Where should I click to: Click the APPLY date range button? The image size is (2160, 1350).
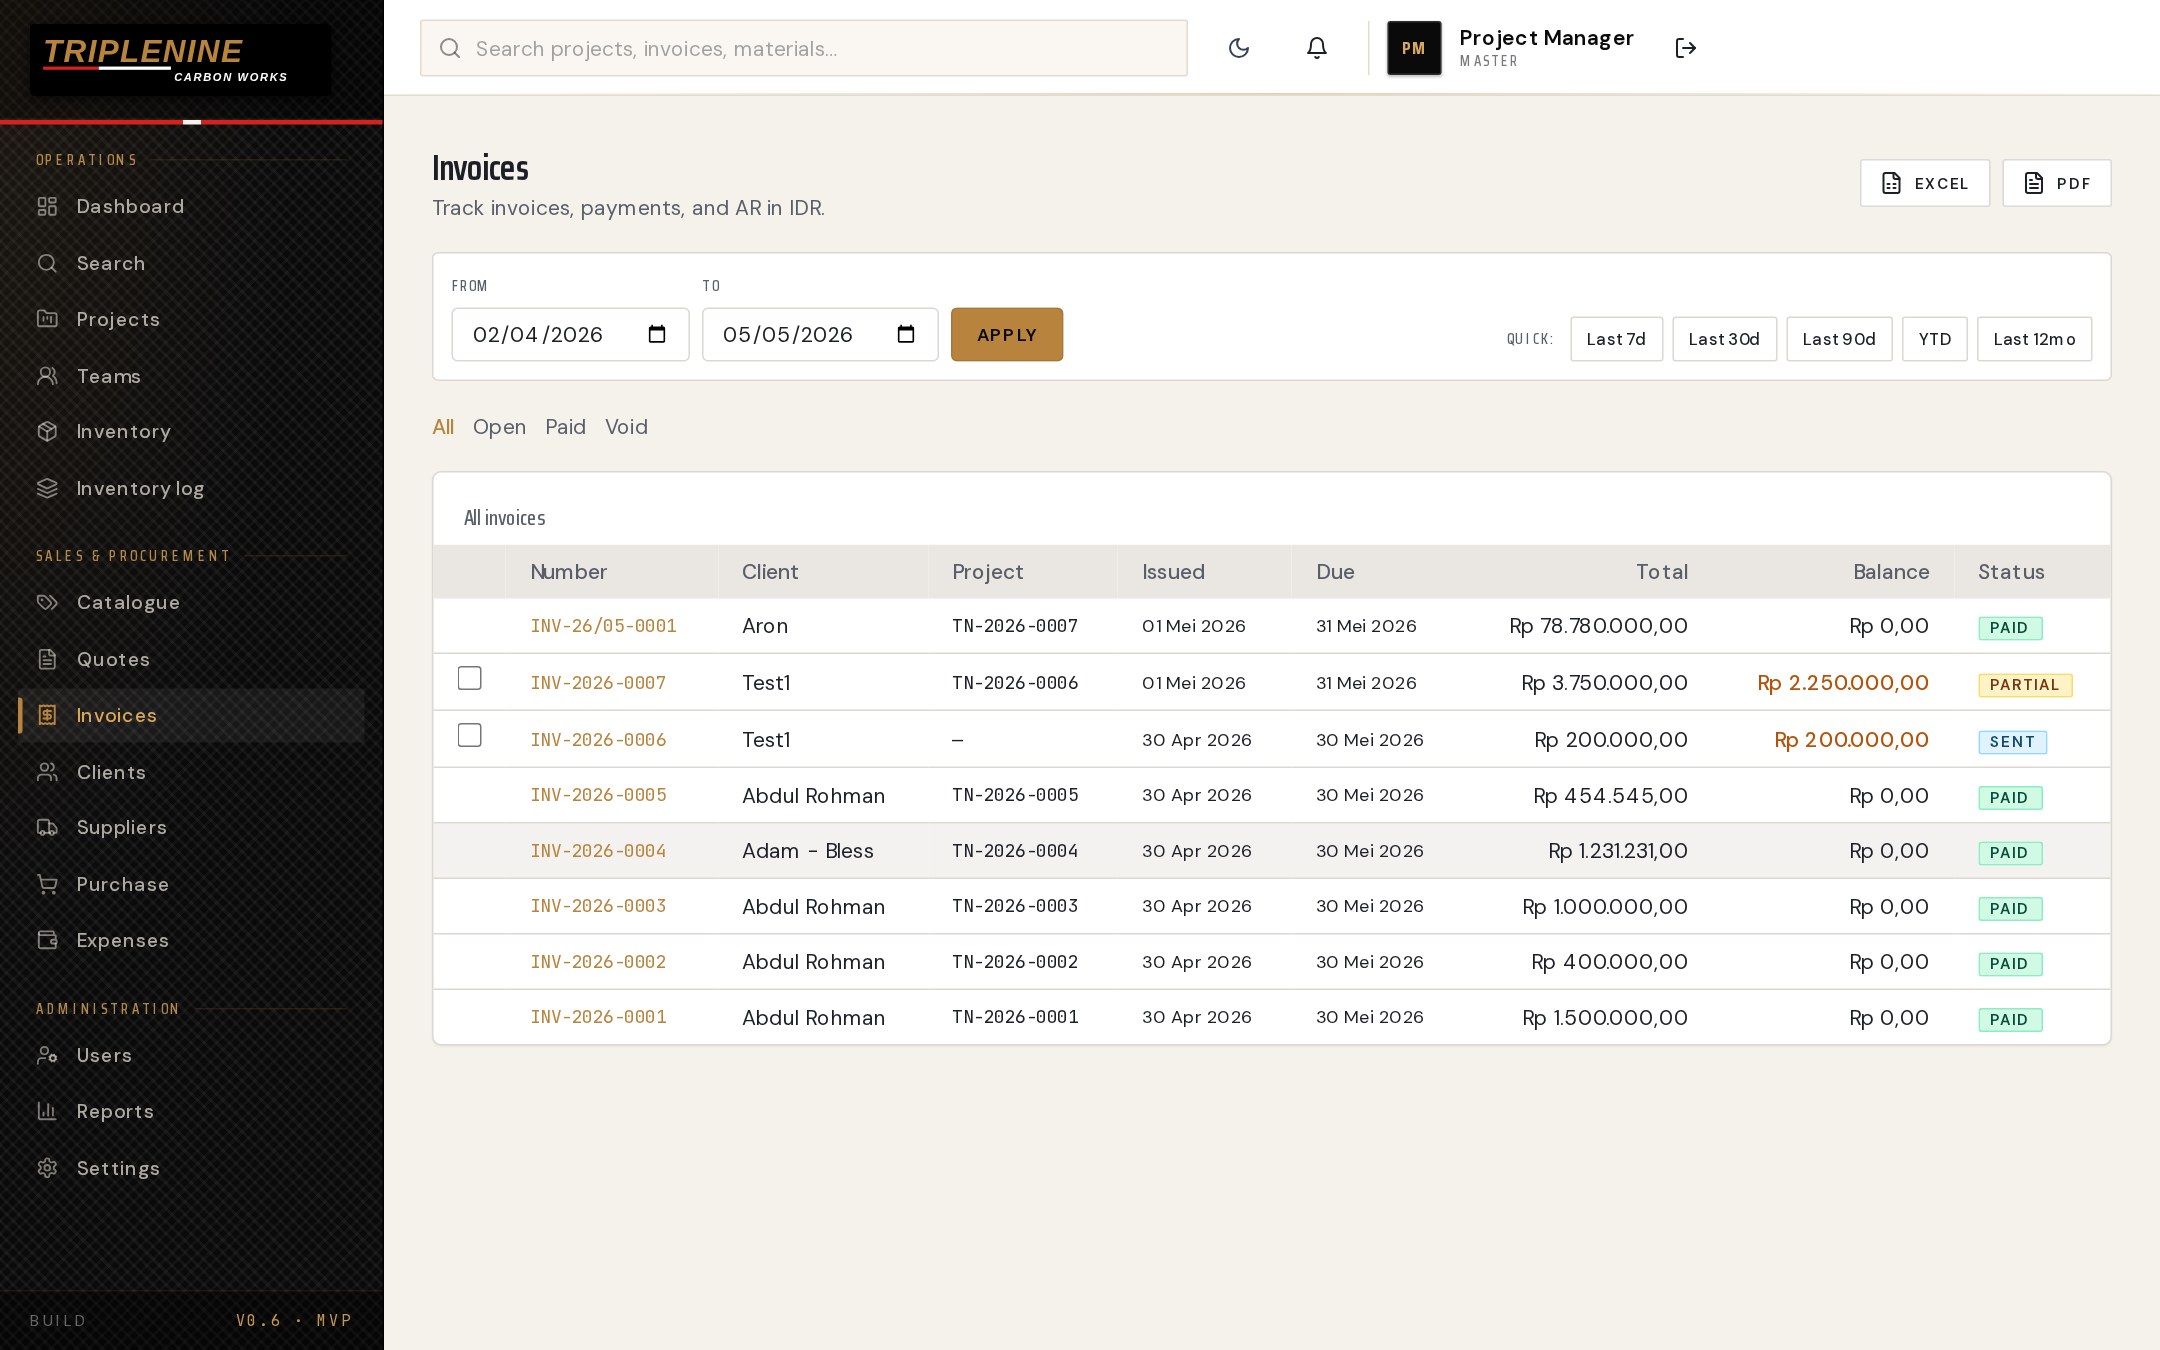(x=1006, y=334)
